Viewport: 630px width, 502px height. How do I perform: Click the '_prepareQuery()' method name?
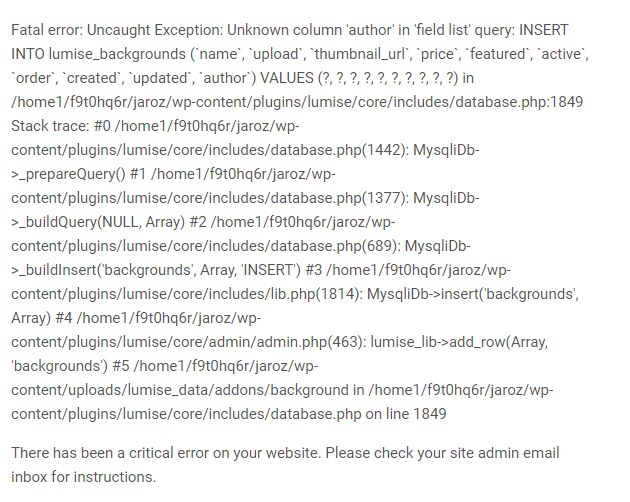[72, 174]
